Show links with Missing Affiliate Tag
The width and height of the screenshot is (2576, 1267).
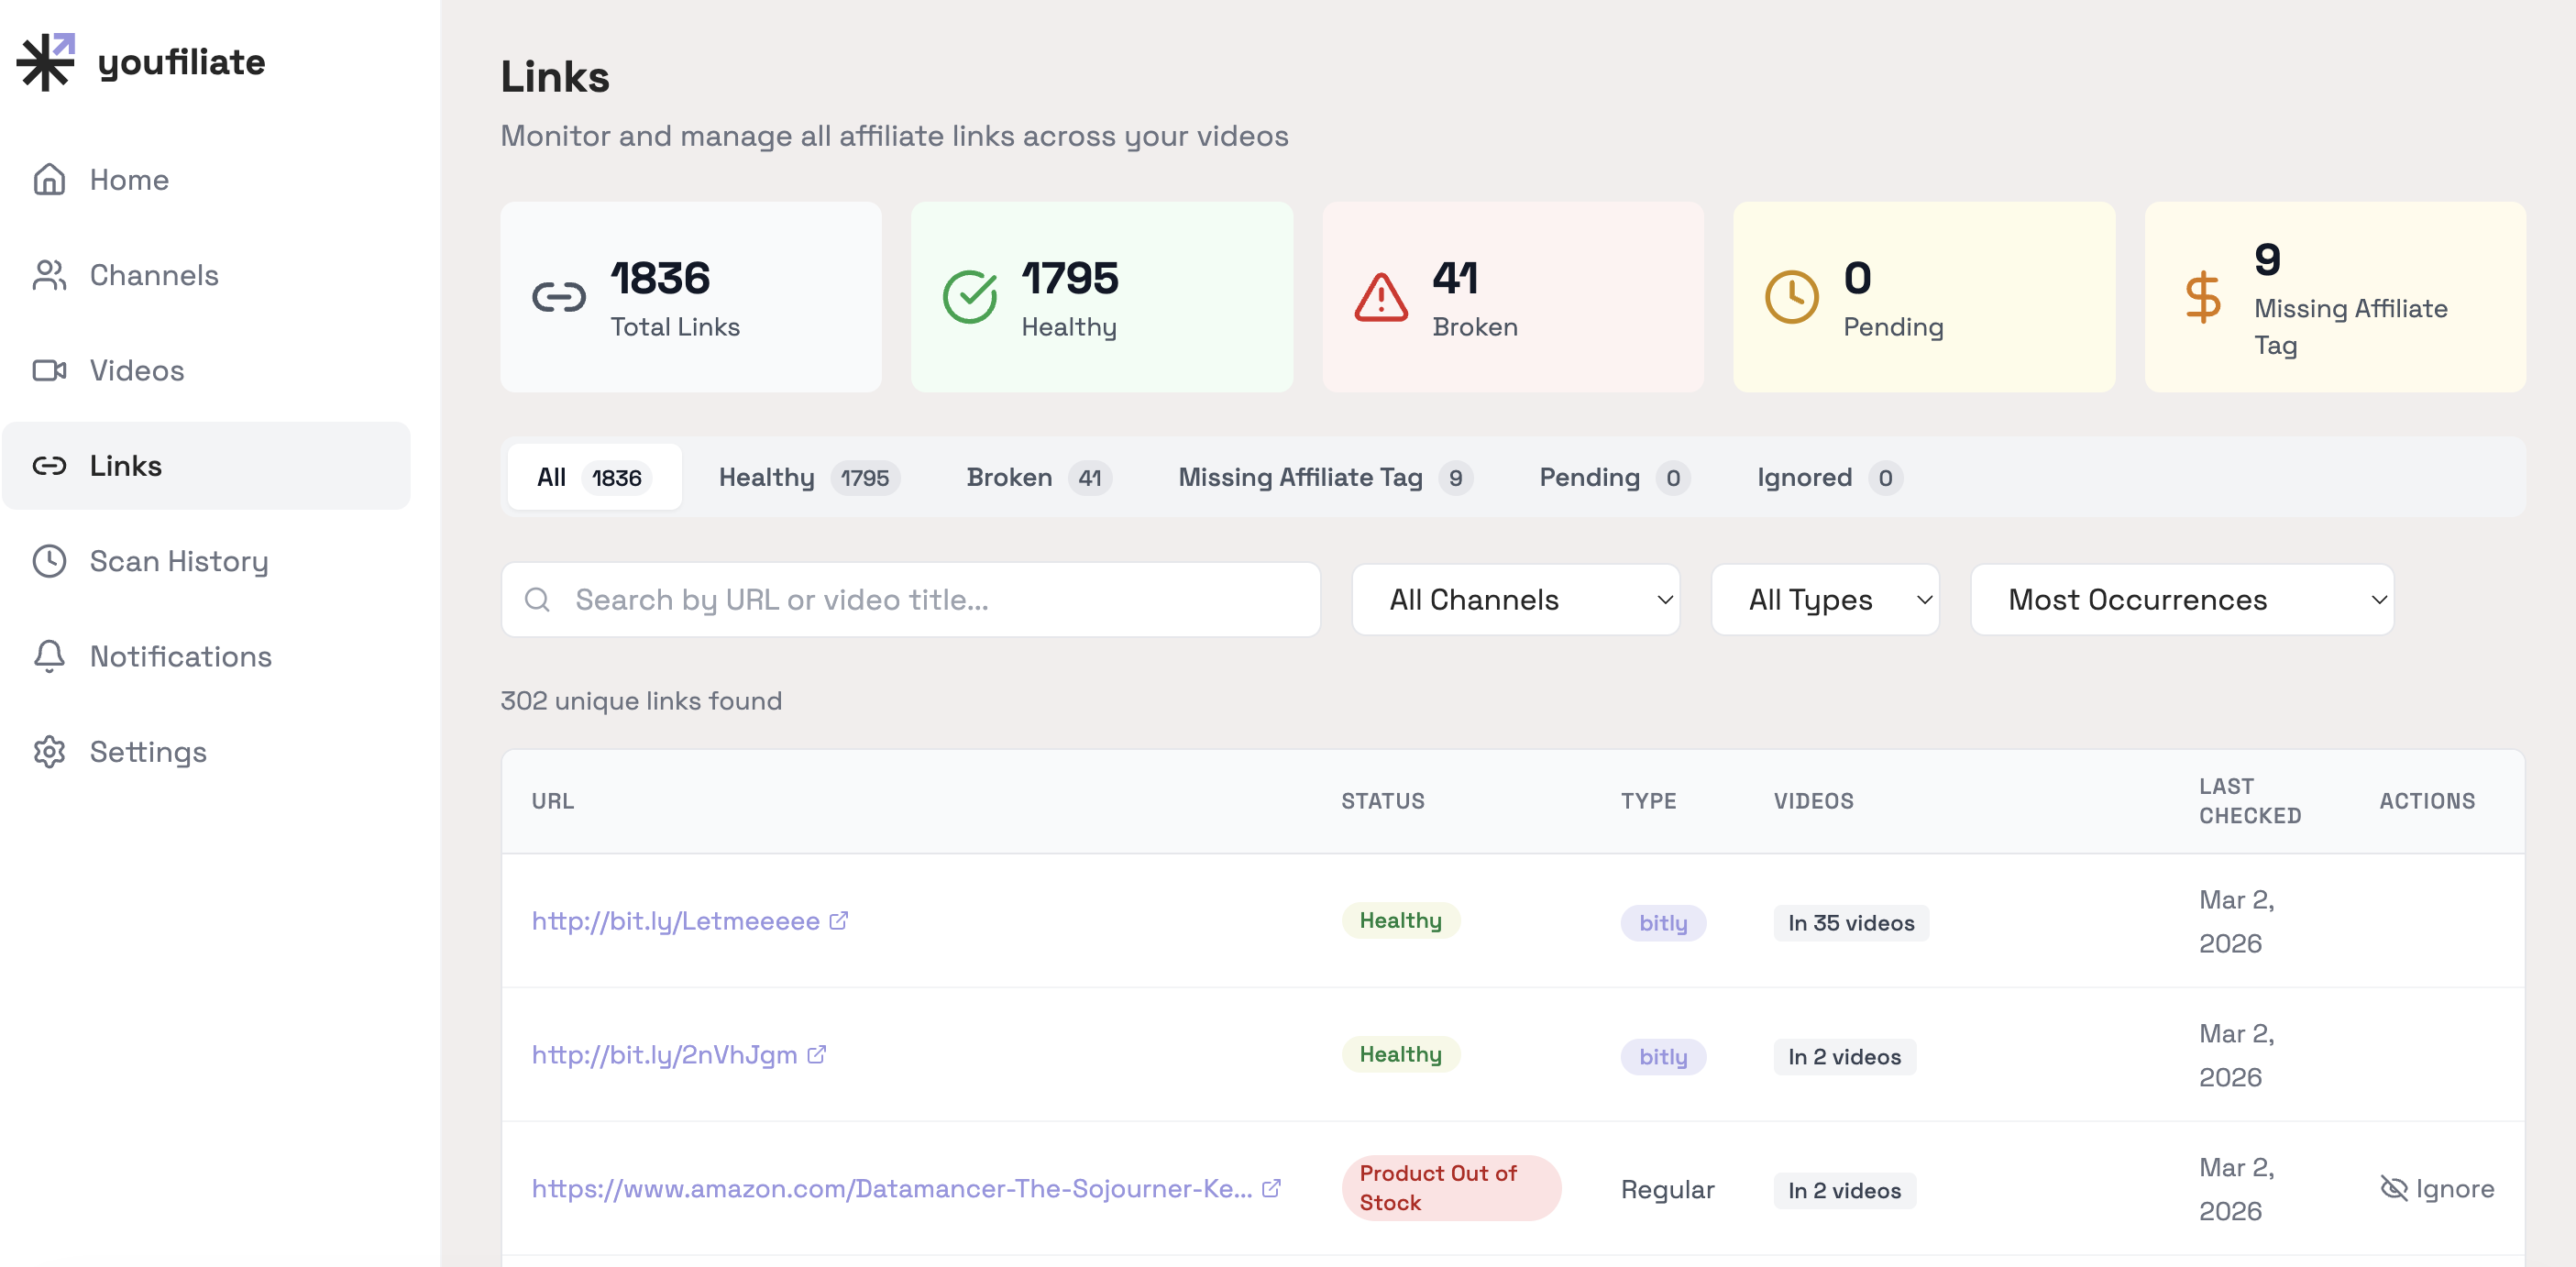coord(1324,477)
